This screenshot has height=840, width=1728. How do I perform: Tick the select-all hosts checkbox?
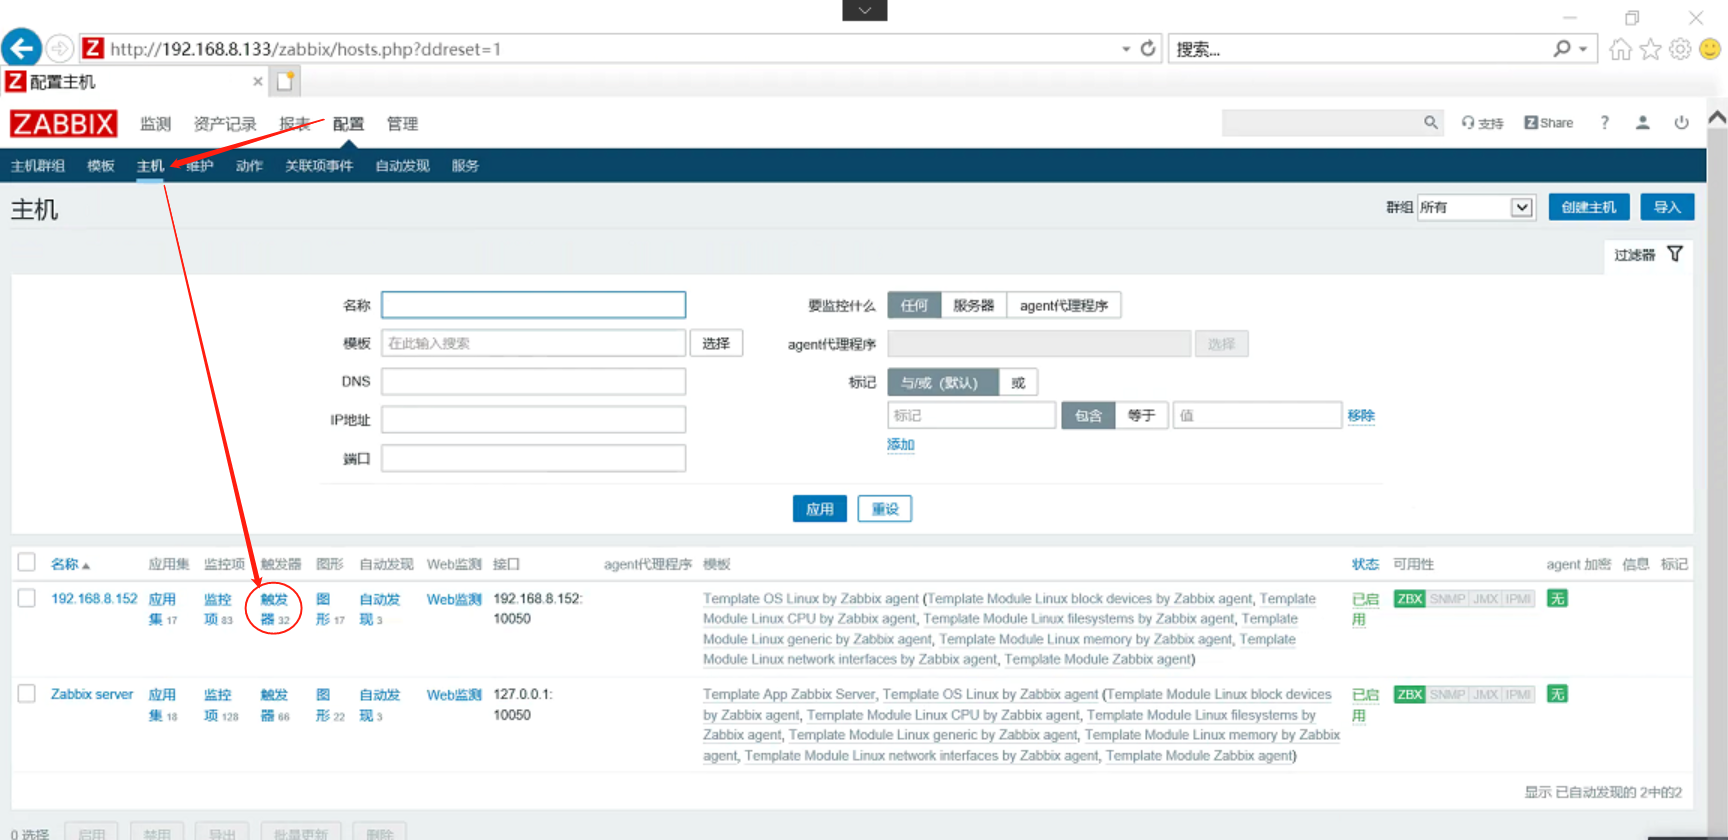coord(27,563)
